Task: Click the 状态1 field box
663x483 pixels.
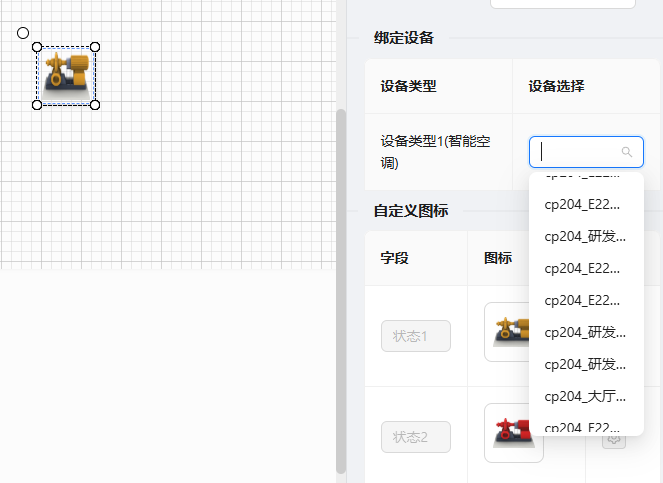Action: point(416,336)
